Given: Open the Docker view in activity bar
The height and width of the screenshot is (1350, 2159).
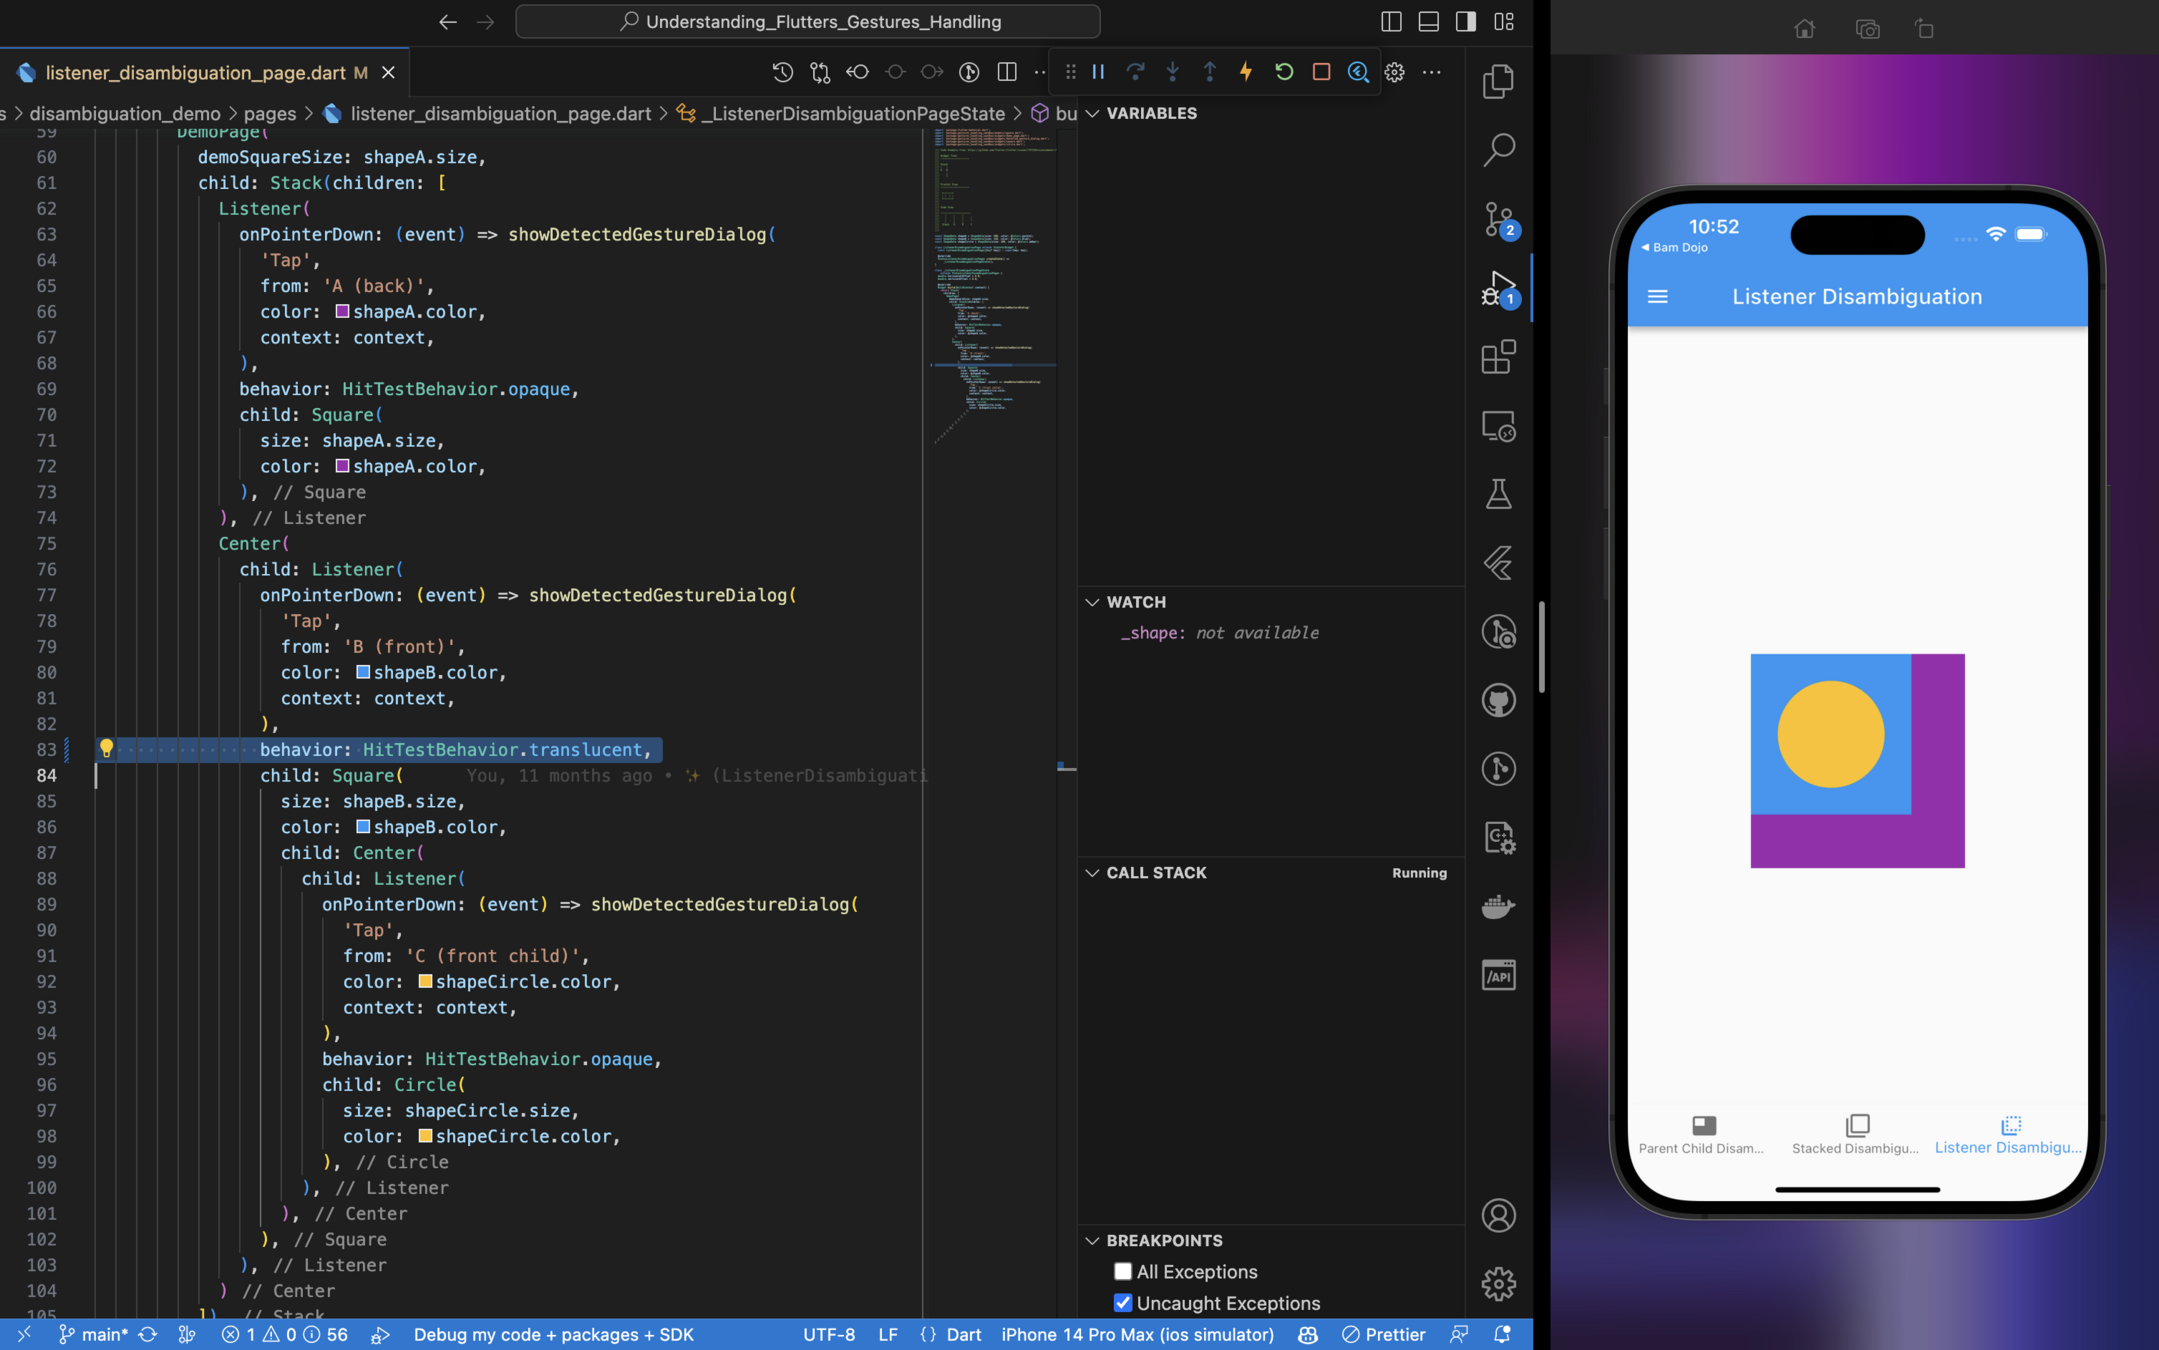Looking at the screenshot, I should [x=1498, y=906].
